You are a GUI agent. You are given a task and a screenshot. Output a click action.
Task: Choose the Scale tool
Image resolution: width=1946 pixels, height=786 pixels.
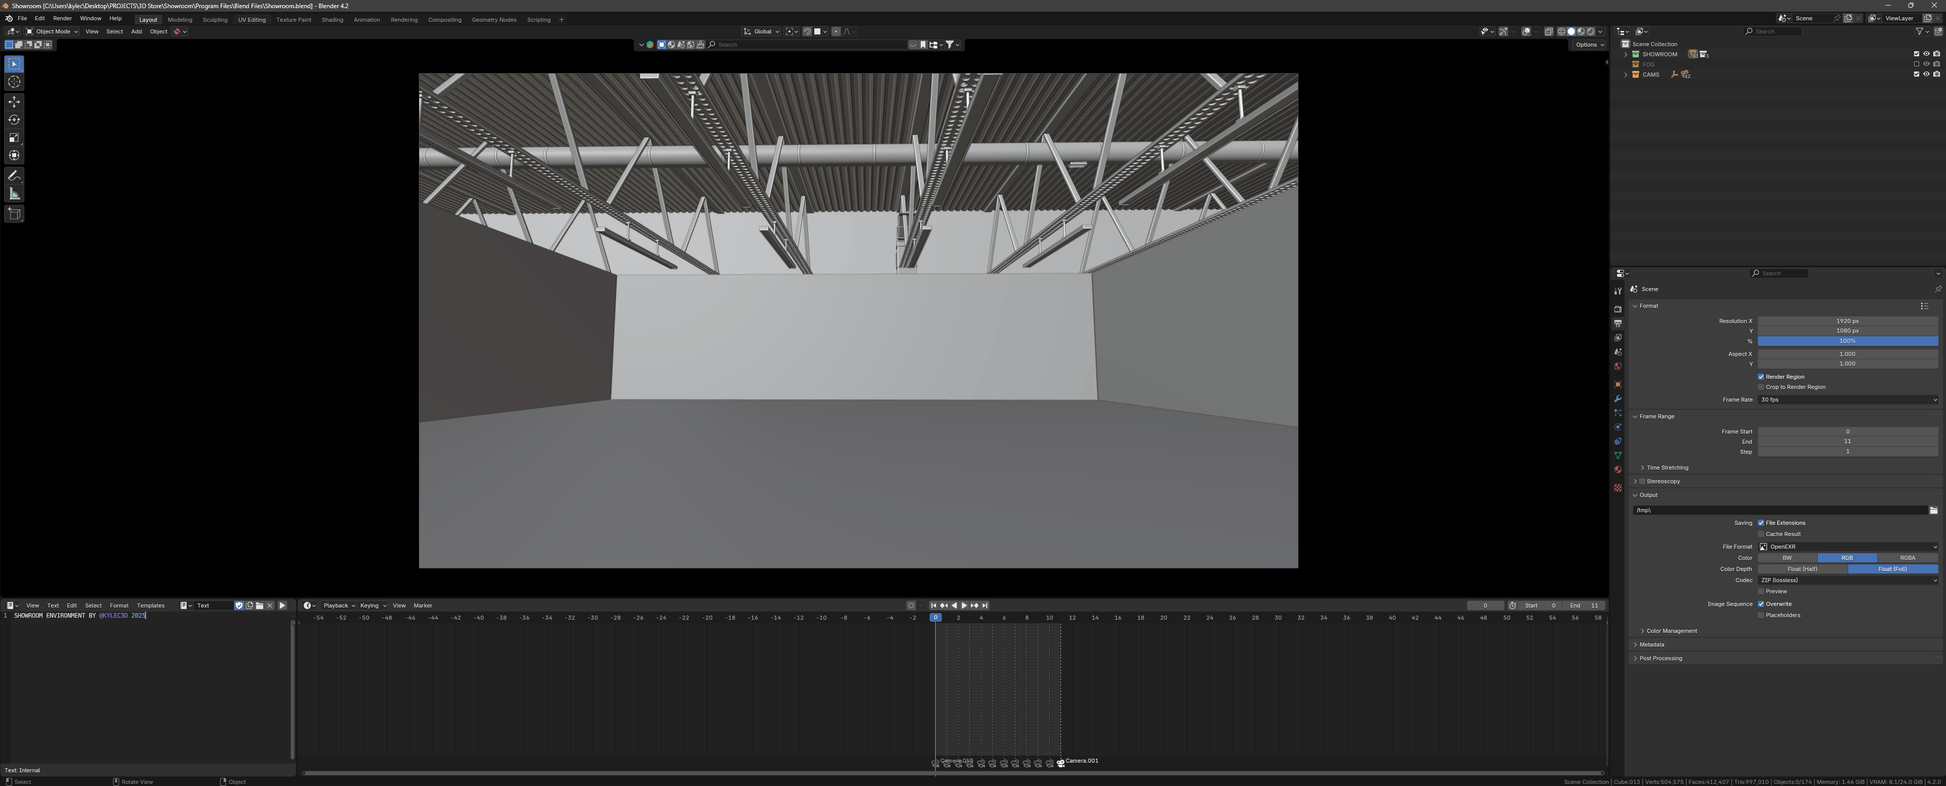[x=14, y=138]
